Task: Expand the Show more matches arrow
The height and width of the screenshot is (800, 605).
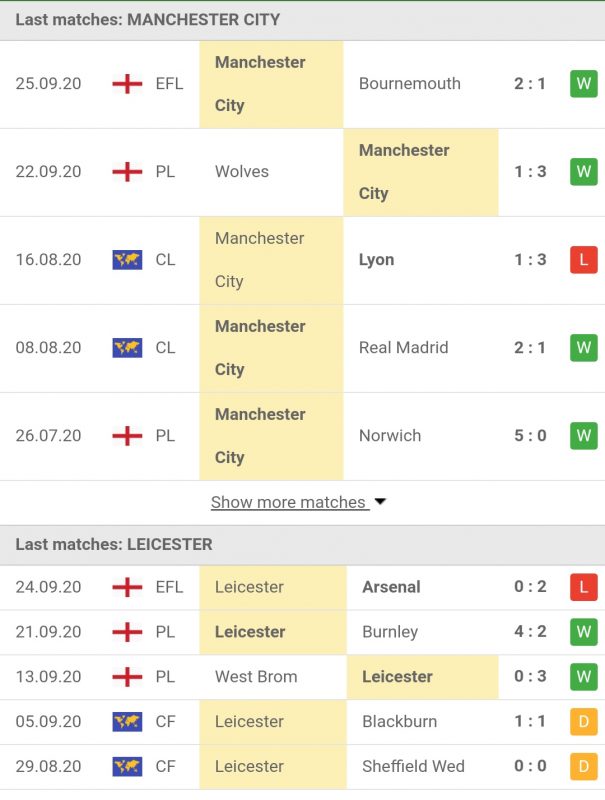Action: coord(380,502)
